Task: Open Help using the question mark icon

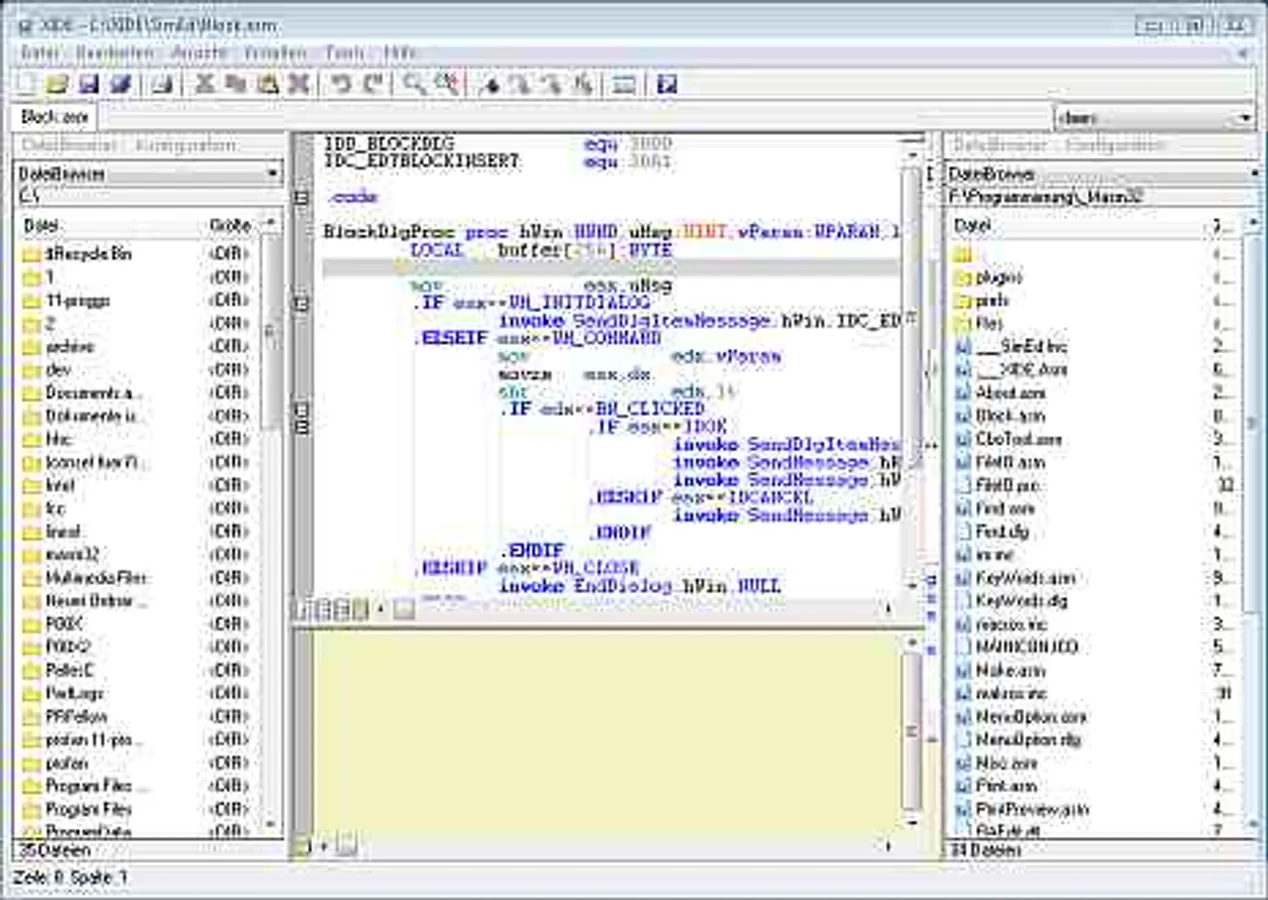Action: [x=665, y=85]
